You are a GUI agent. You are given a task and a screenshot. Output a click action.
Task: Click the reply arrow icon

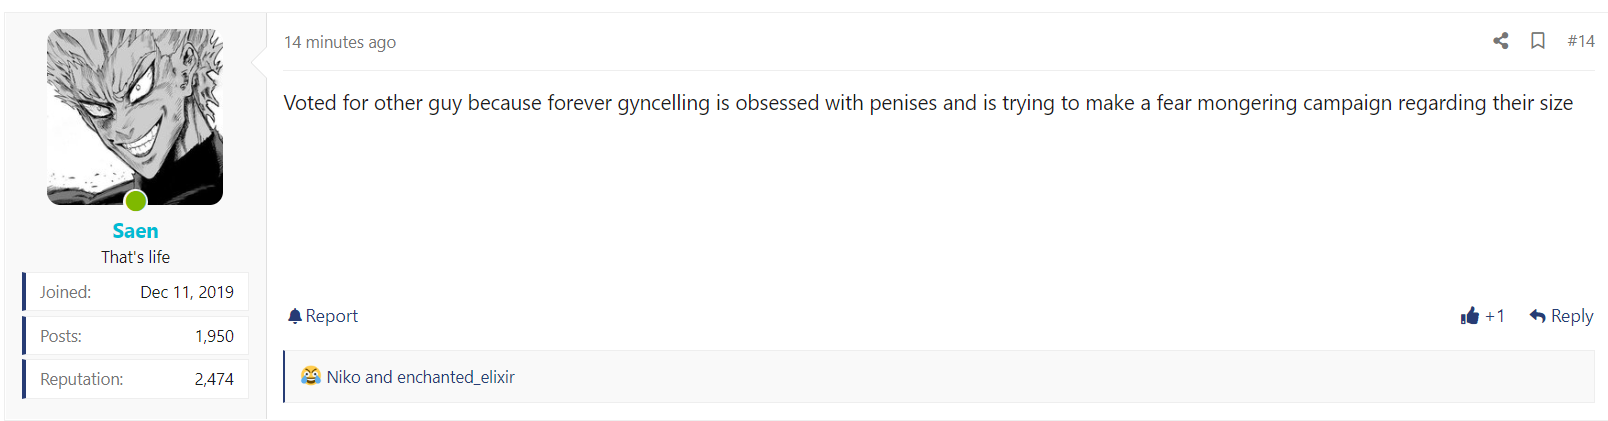pos(1538,316)
